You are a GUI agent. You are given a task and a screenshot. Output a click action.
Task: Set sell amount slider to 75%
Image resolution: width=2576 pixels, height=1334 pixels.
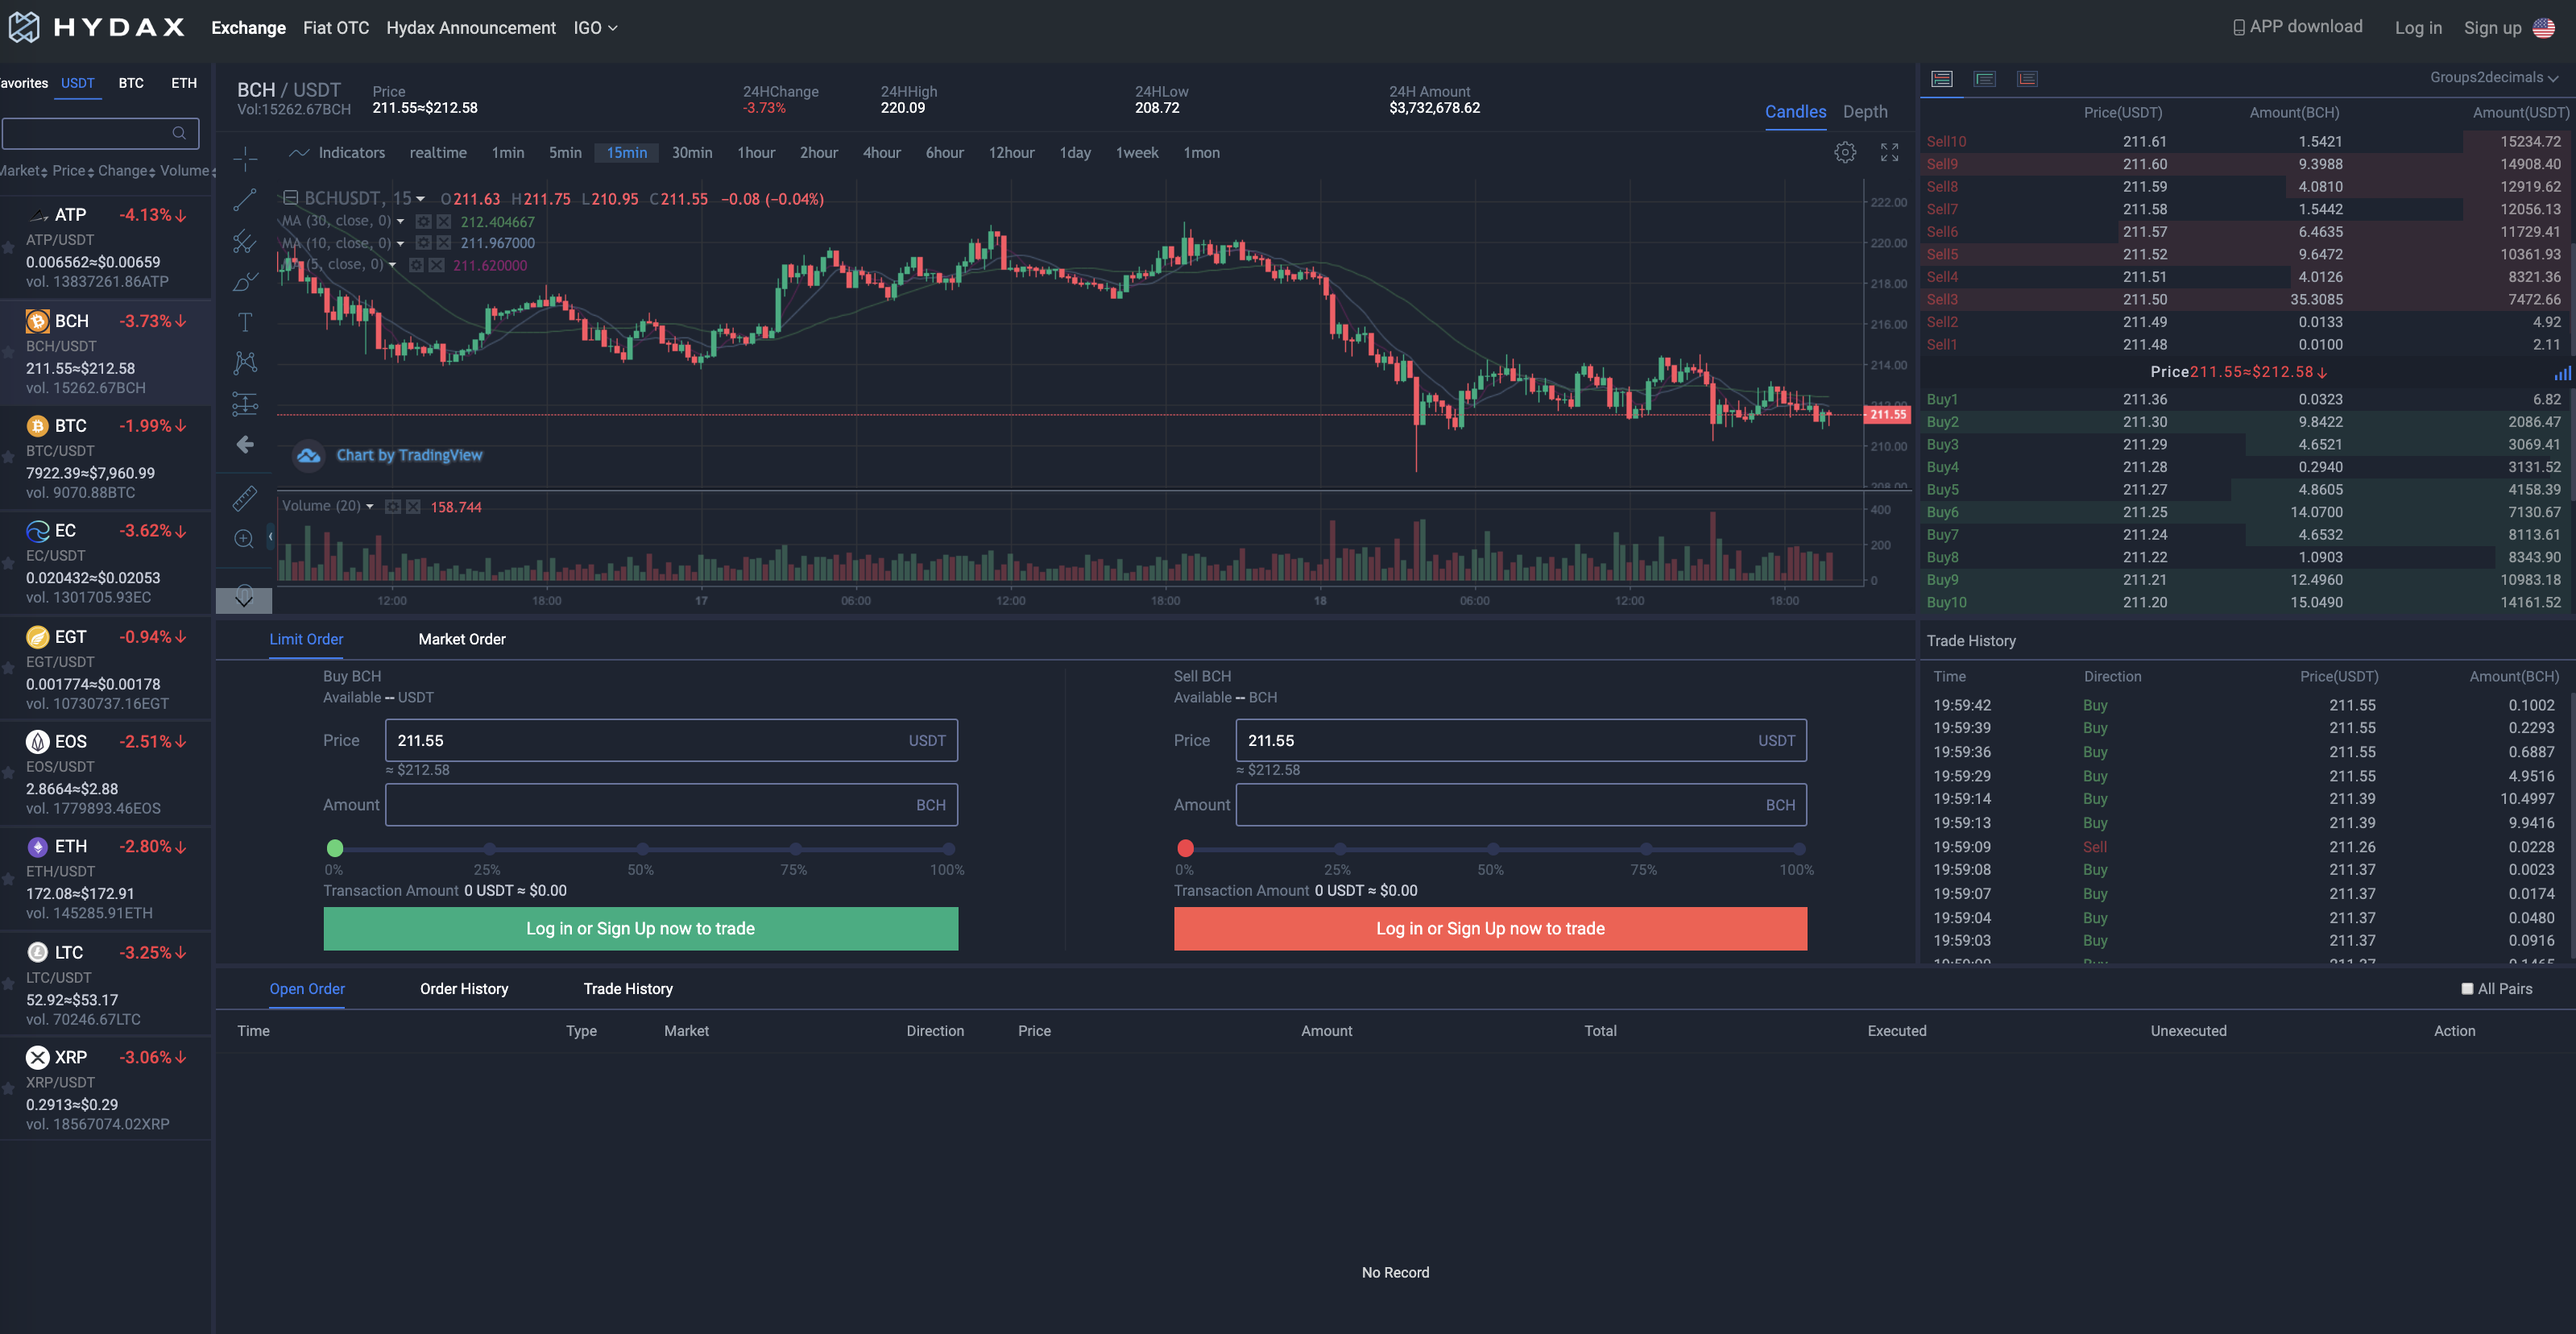(x=1645, y=848)
